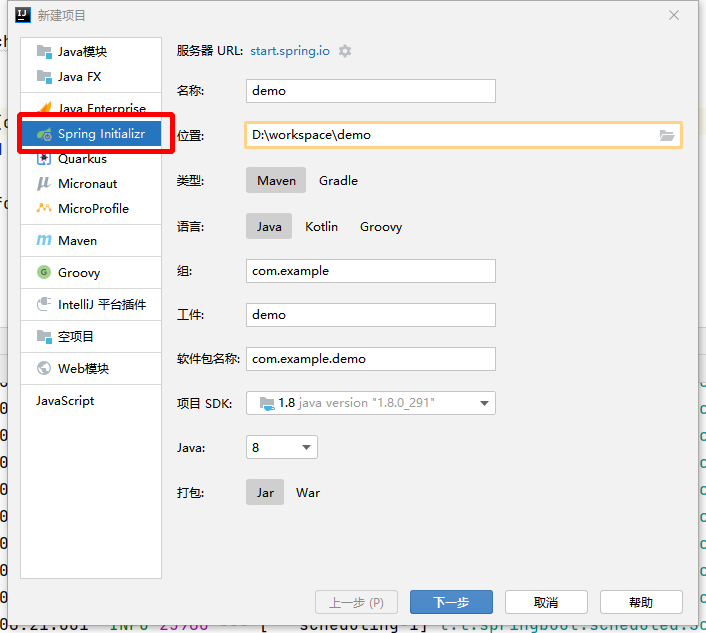
Task: Click the disabled 上一步 (P) button
Action: tap(356, 602)
